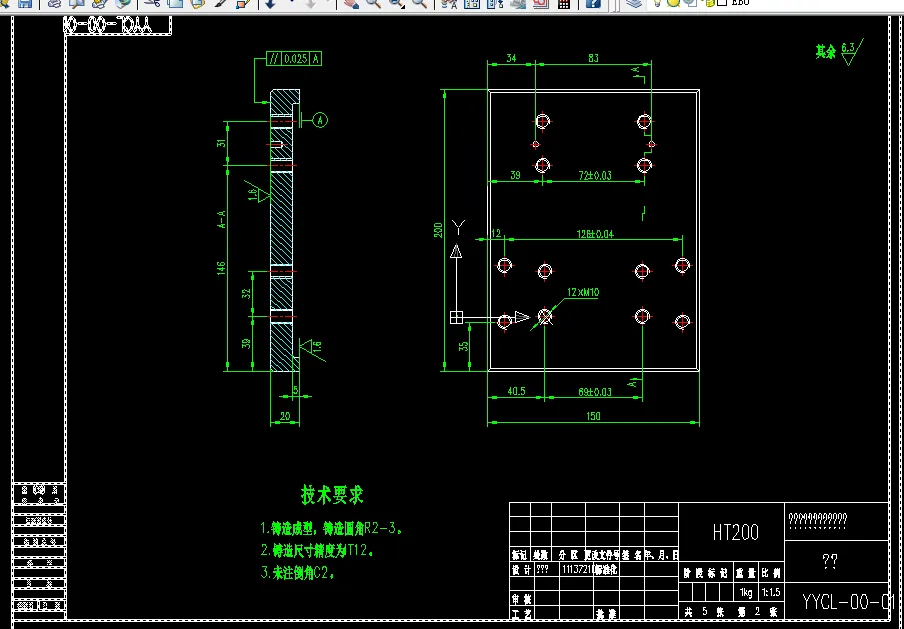Viewport: 904px width, 629px height.
Task: Toggle the layer freeze sun icon
Action: click(x=673, y=3)
